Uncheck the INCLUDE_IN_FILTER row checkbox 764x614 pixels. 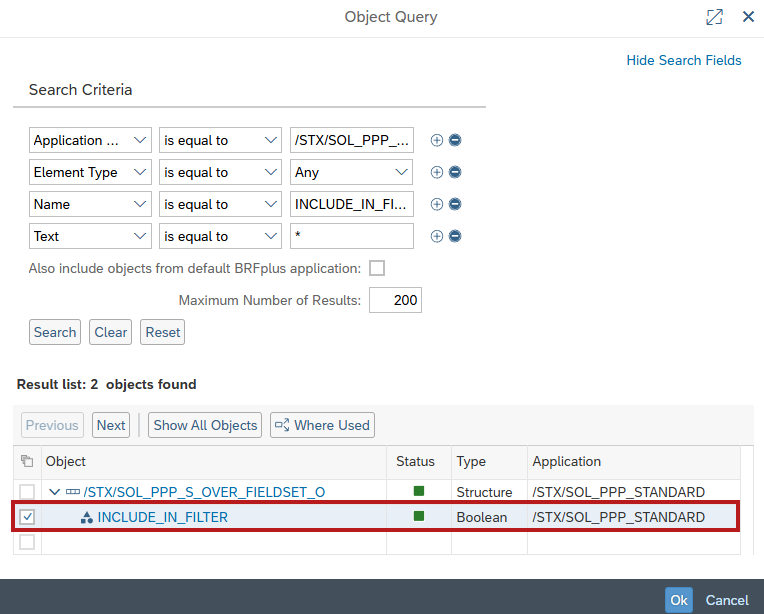coord(27,517)
